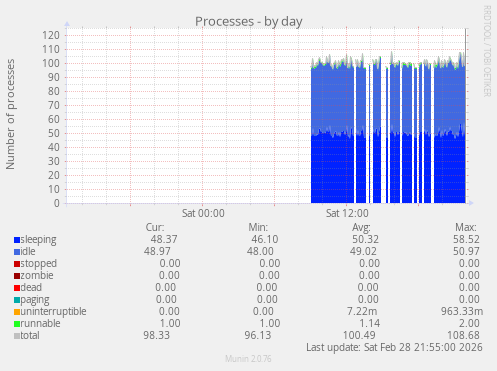Click the y-axis label 120

pos(51,35)
